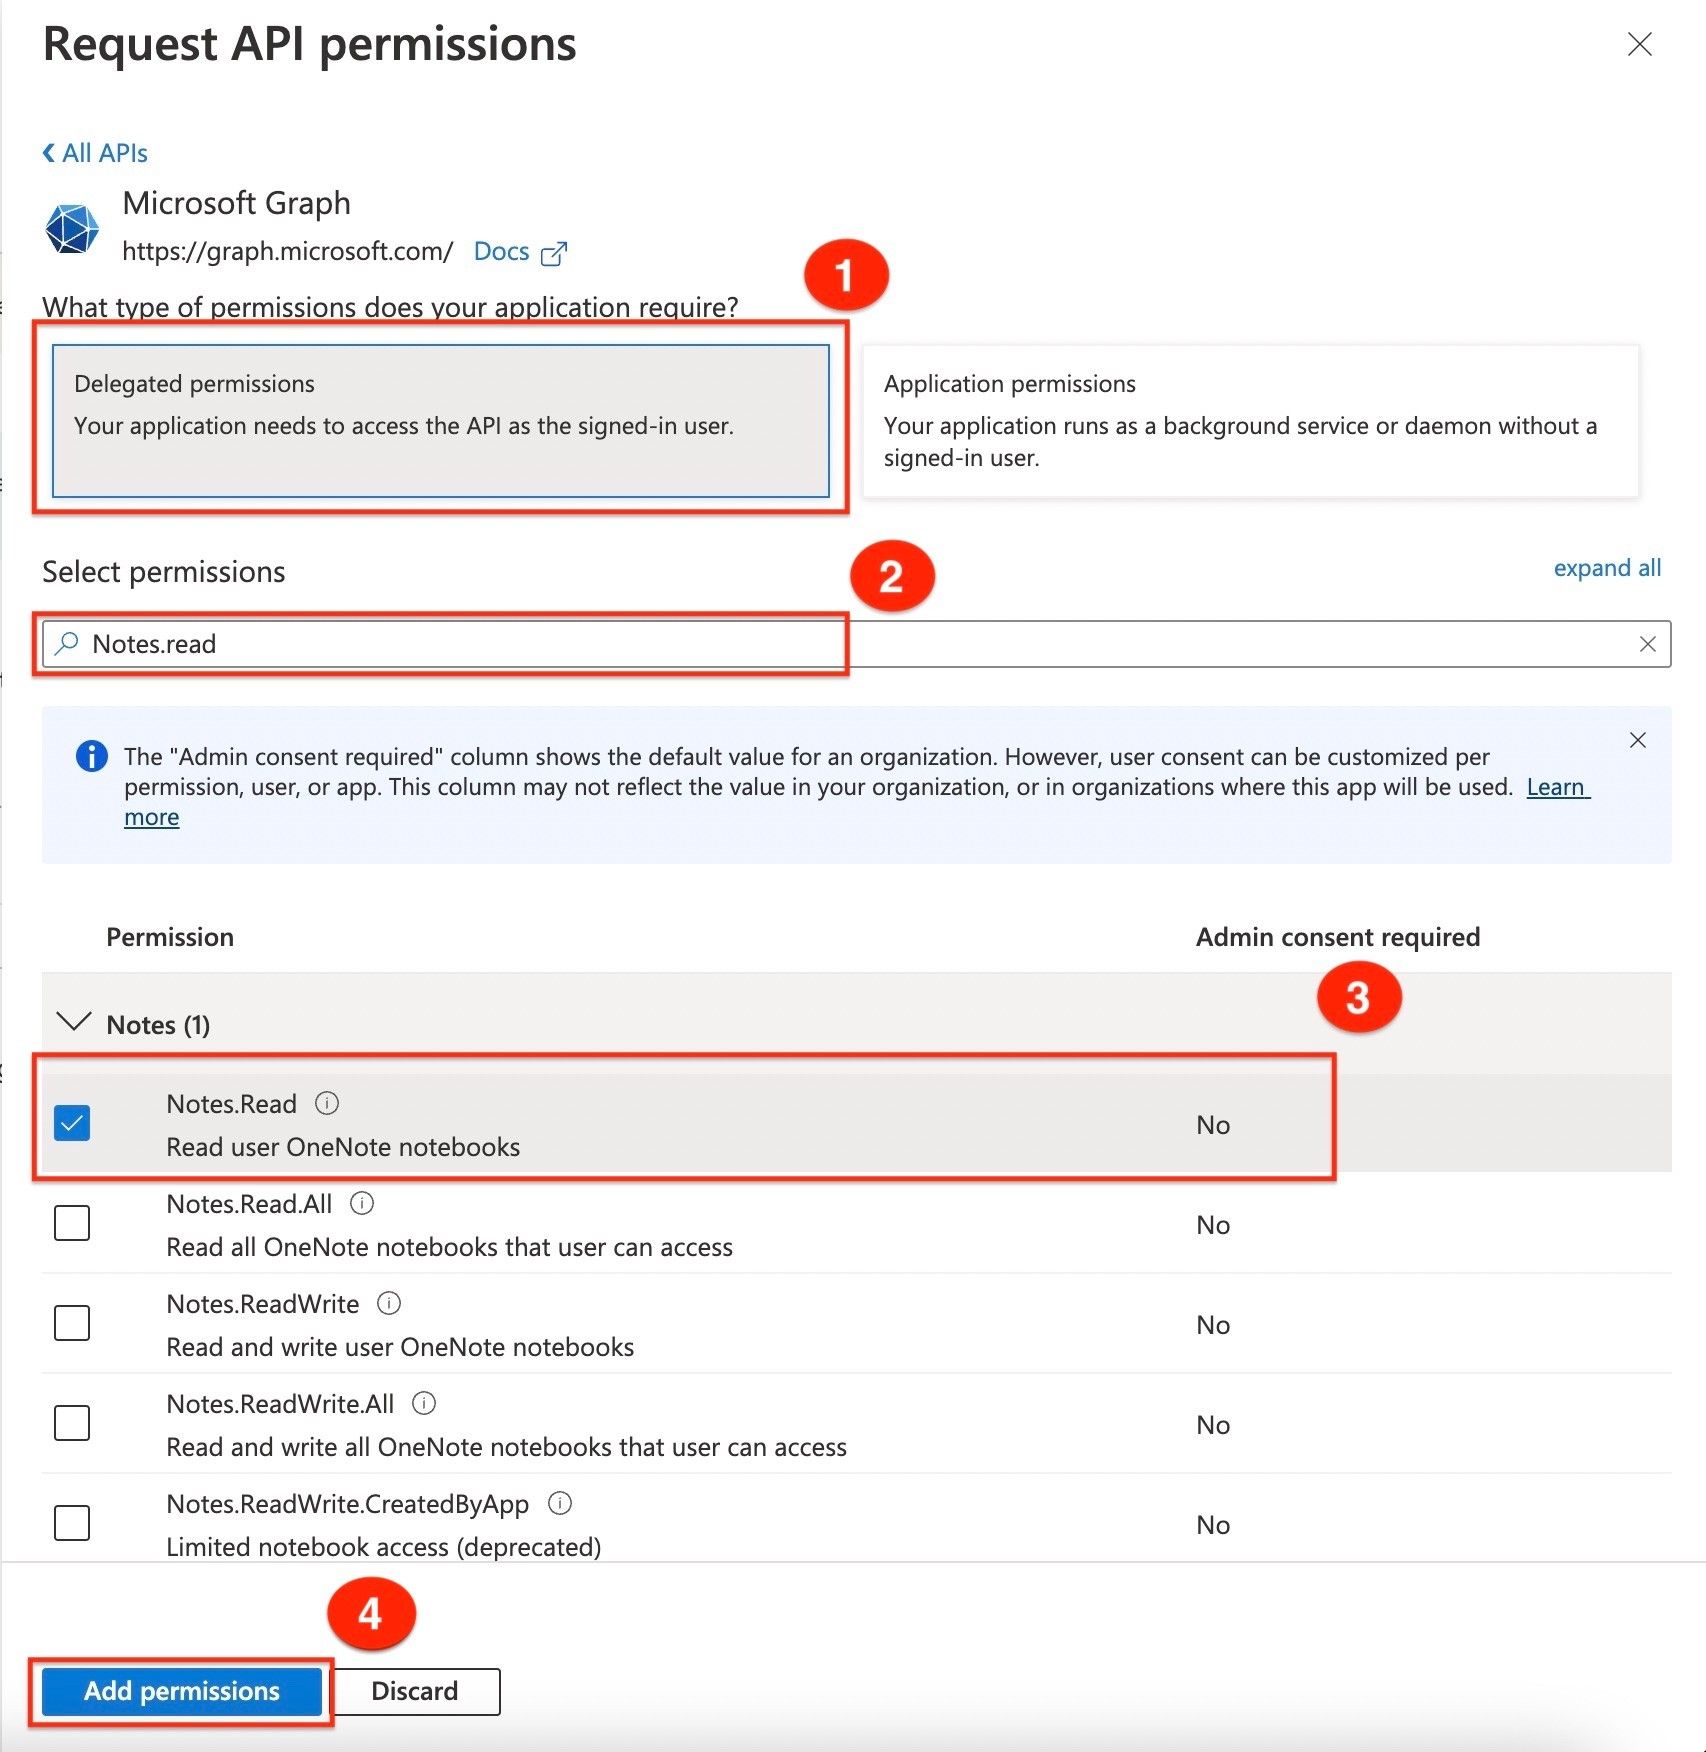Click info icon beside Notes.ReadWrite
Screen dimensions: 1706x1752
tap(389, 1303)
